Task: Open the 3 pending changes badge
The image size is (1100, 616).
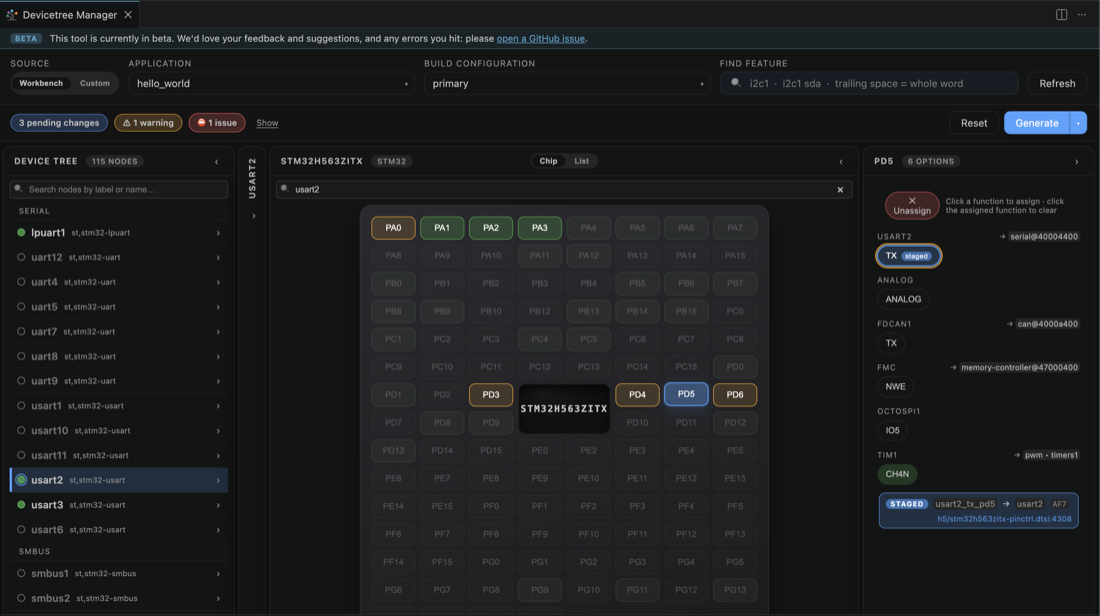Action: tap(59, 123)
